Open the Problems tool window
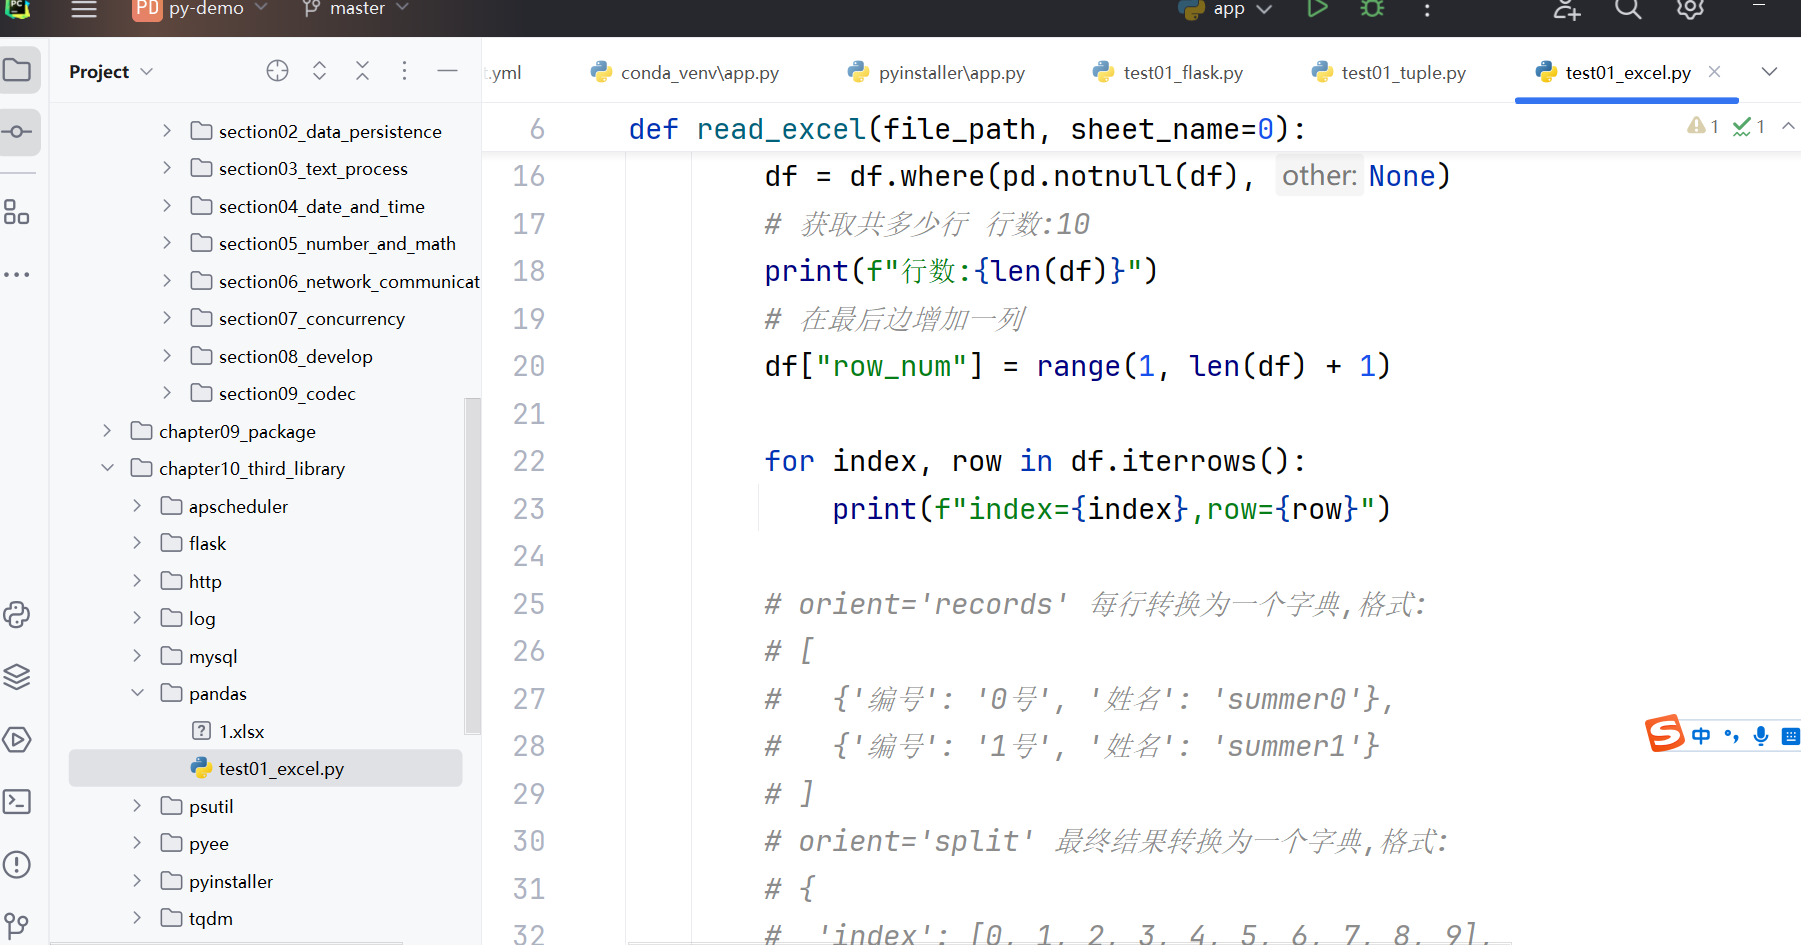Image resolution: width=1801 pixels, height=945 pixels. (x=17, y=864)
